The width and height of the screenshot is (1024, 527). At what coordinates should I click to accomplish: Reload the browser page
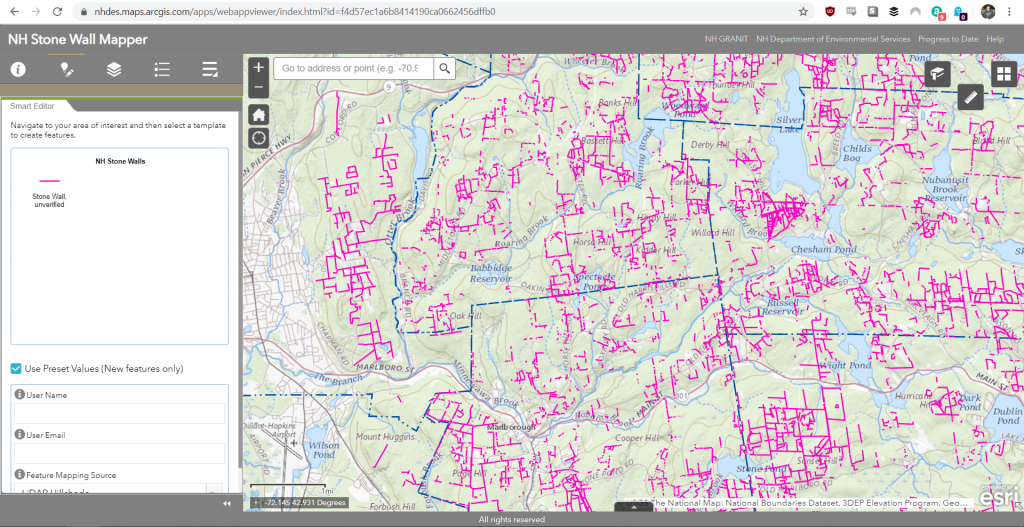pos(57,12)
